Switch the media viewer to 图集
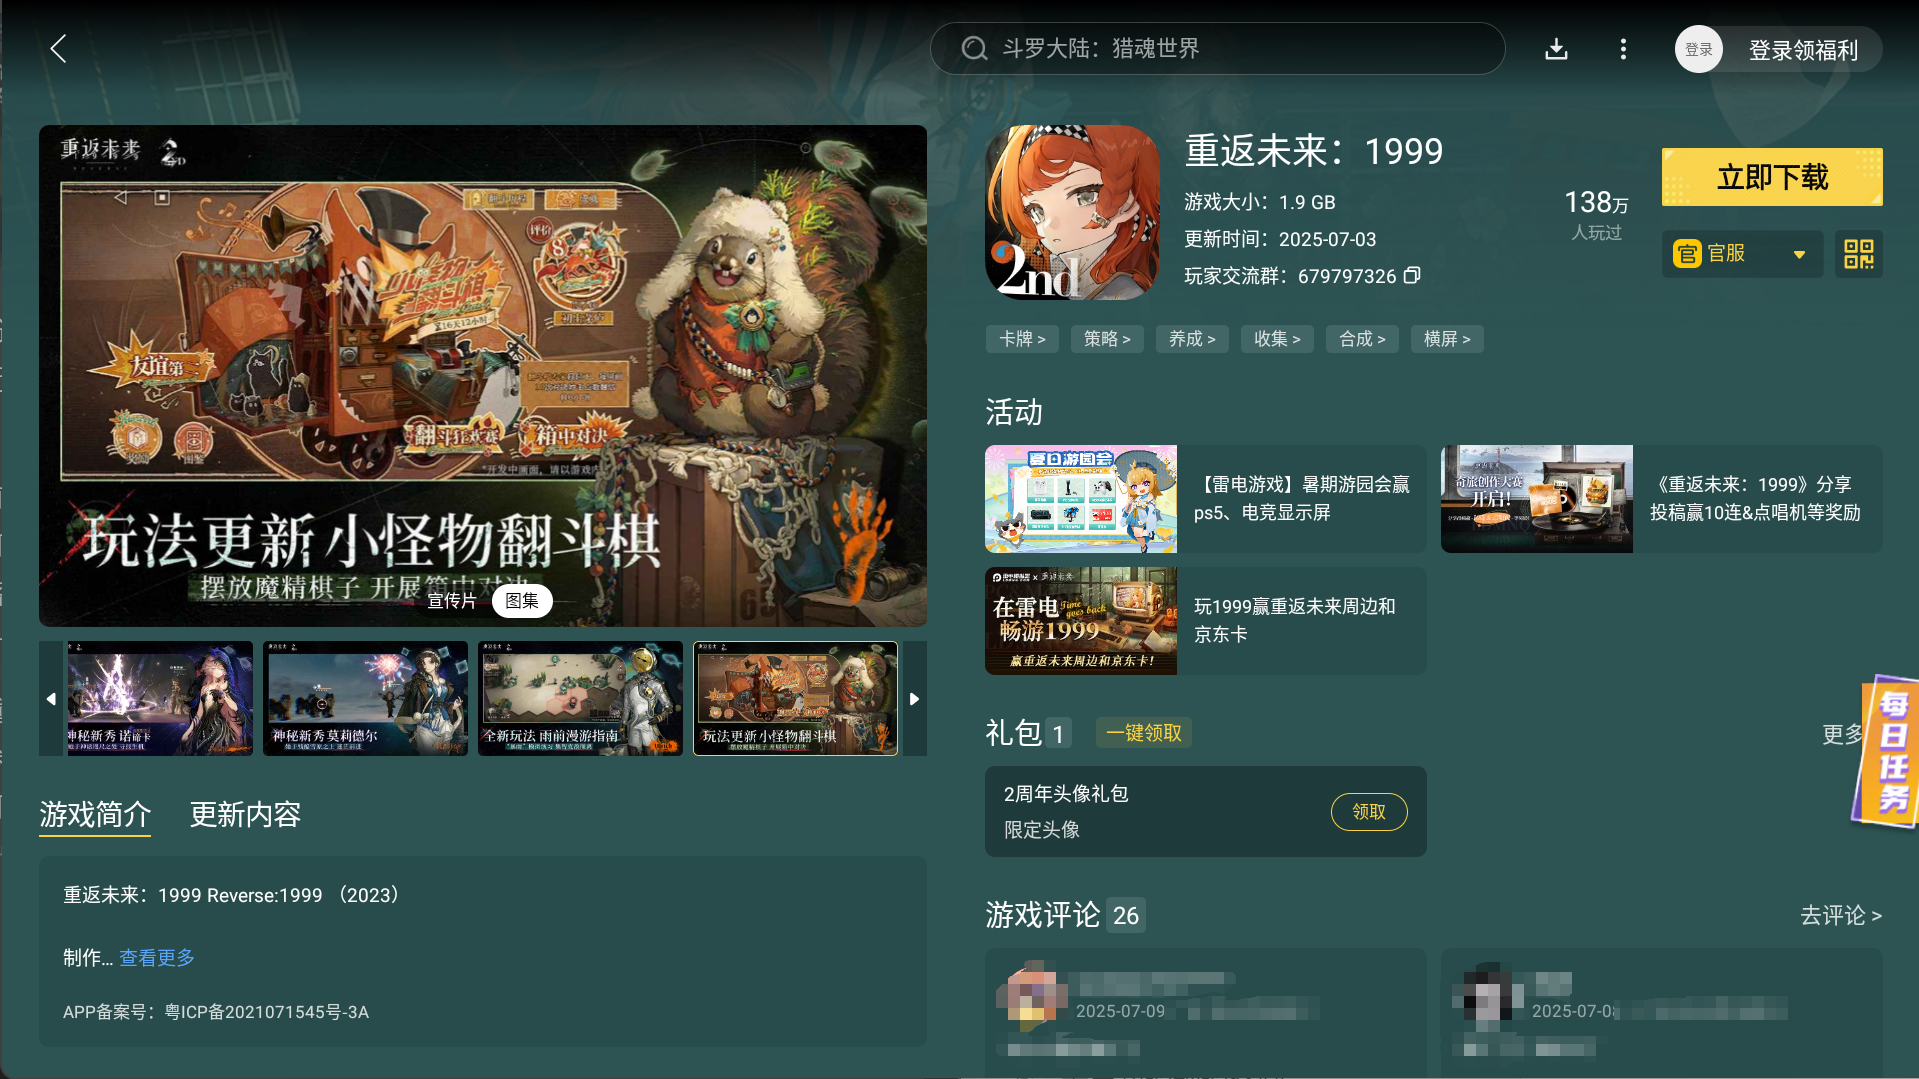The width and height of the screenshot is (1919, 1079). click(522, 600)
